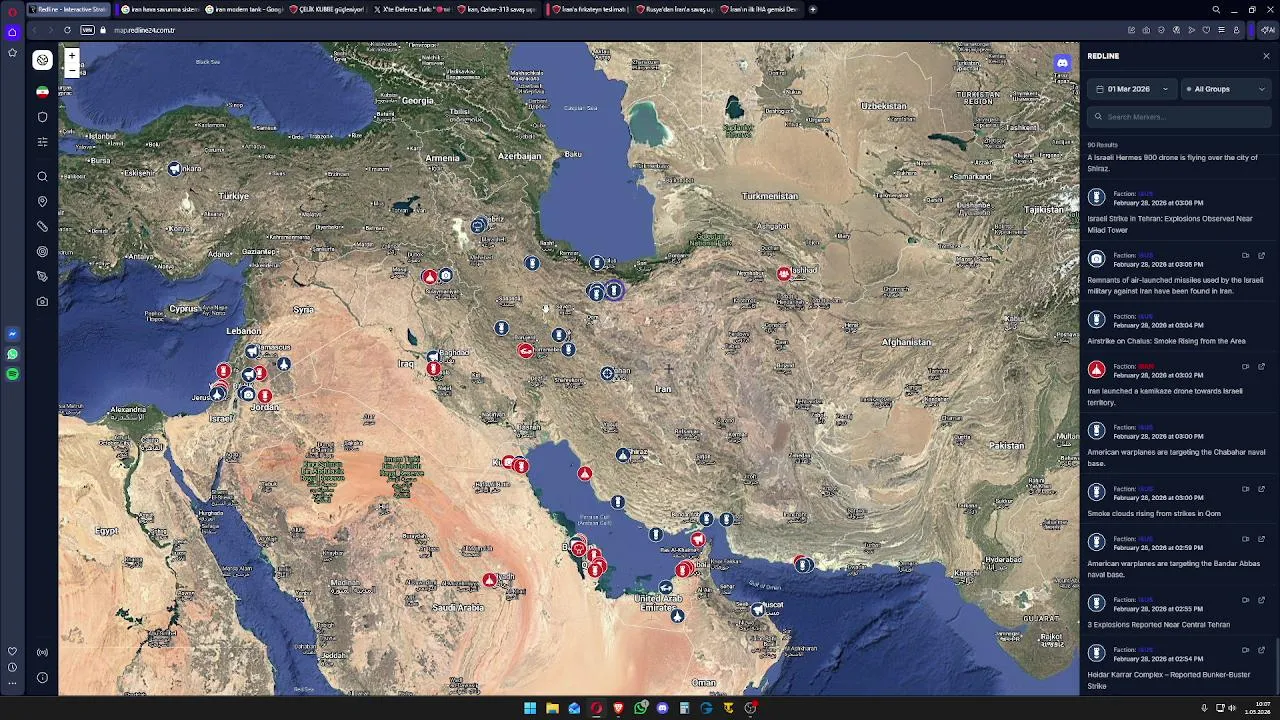Click the blue marker near Tabriz
This screenshot has height=720, width=1280.
click(479, 226)
